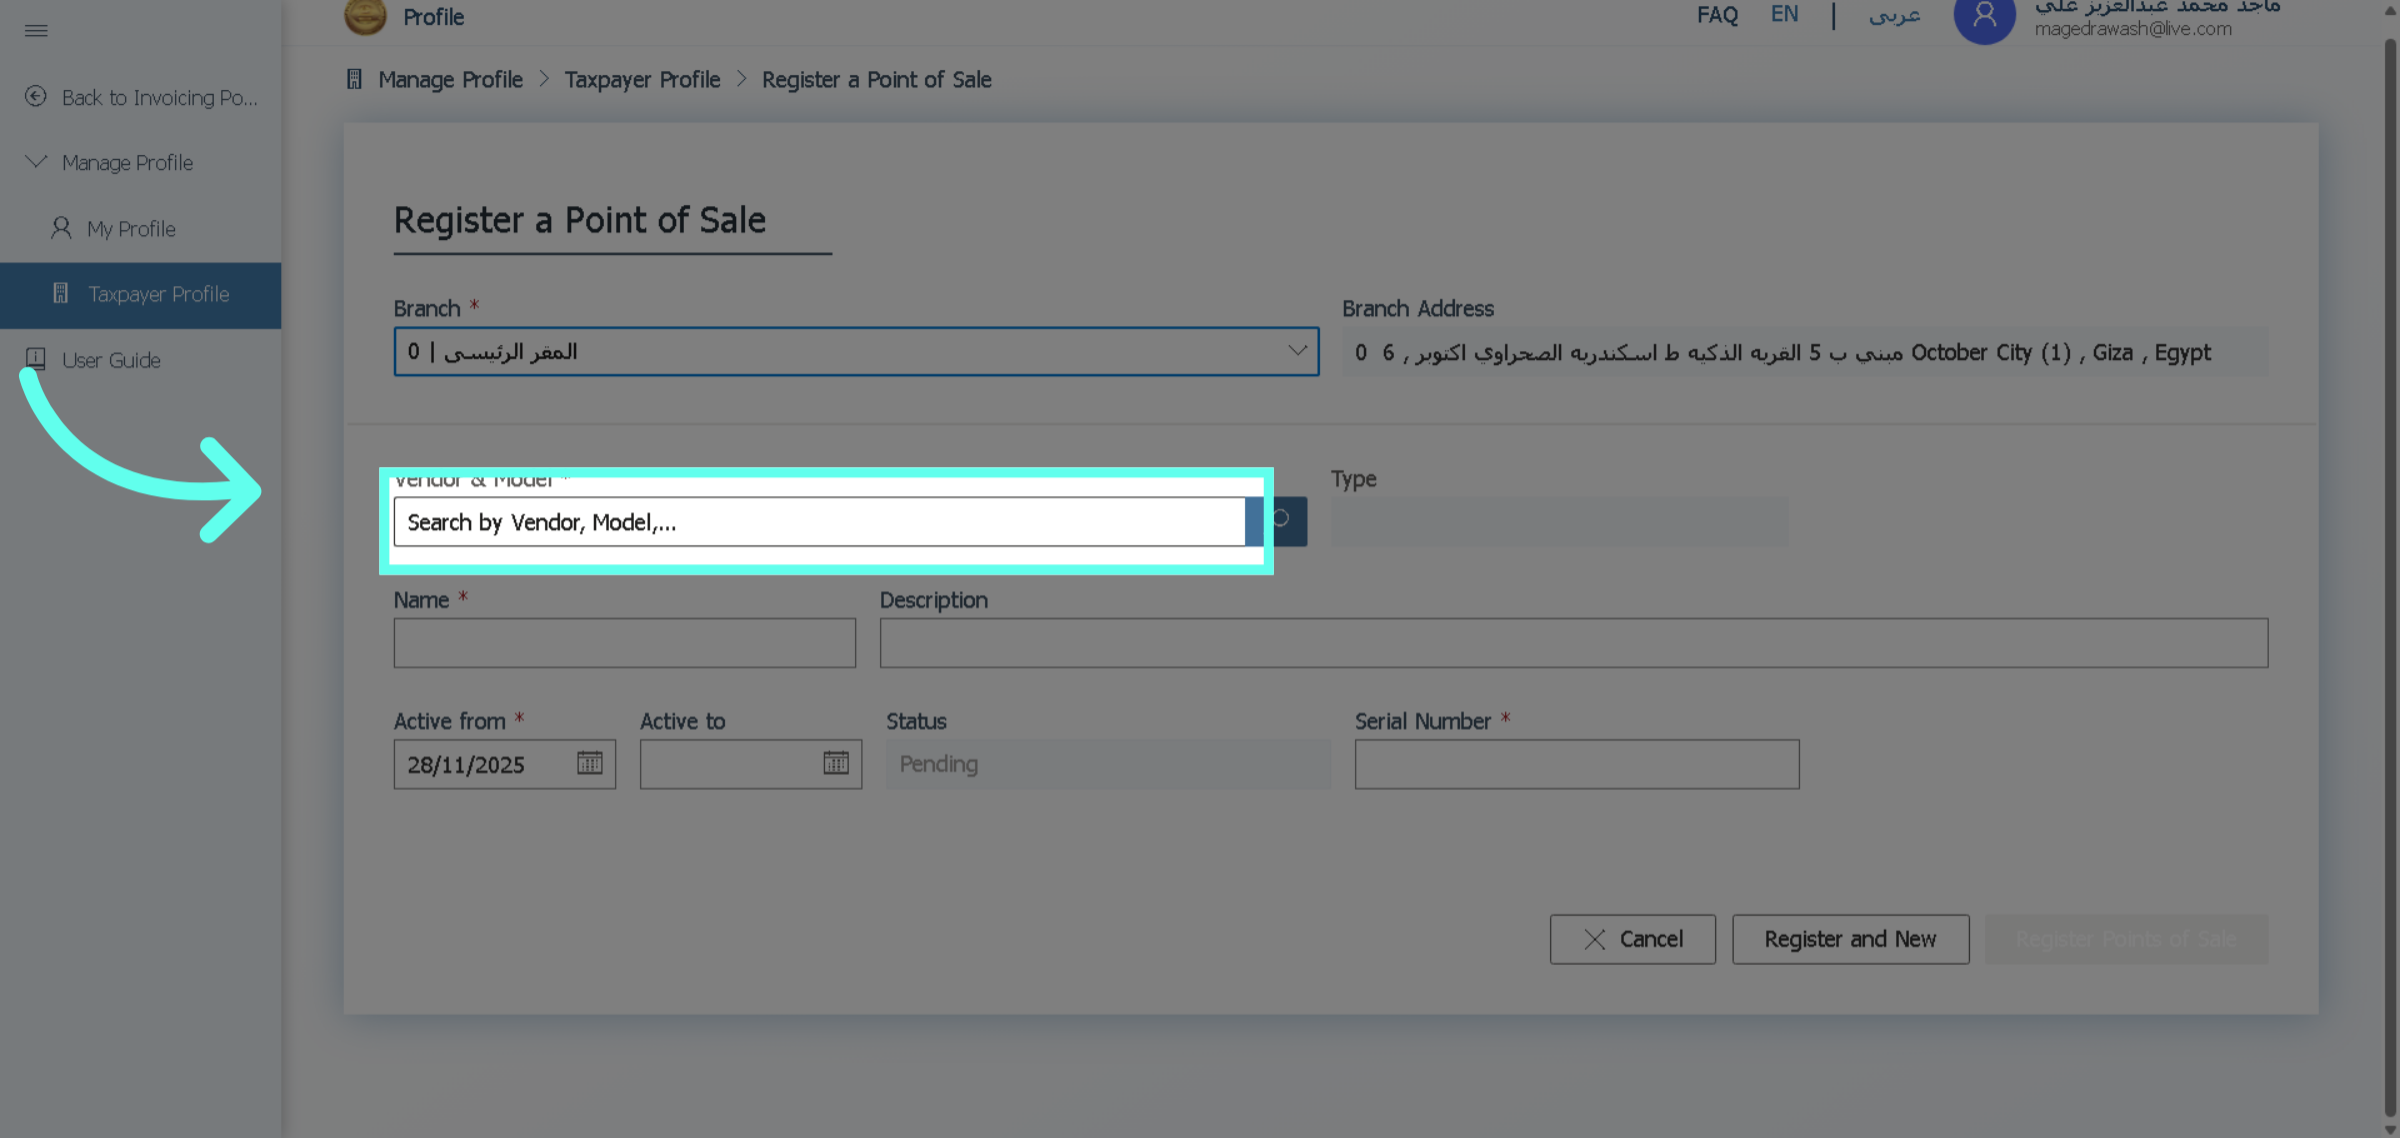Click the user avatar icon
Viewport: 2400px width, 1138px height.
1984,18
